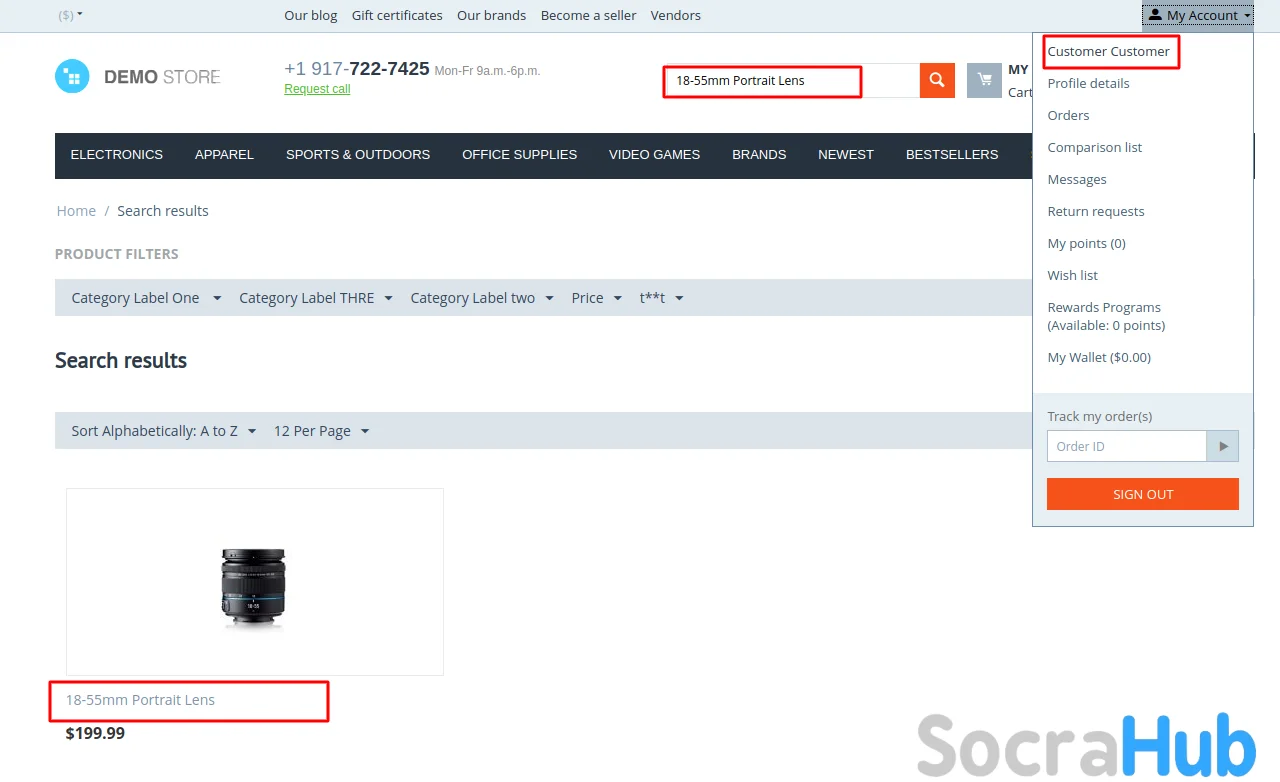This screenshot has height=782, width=1280.
Task: Open the currency ($) selector
Action: pos(70,15)
